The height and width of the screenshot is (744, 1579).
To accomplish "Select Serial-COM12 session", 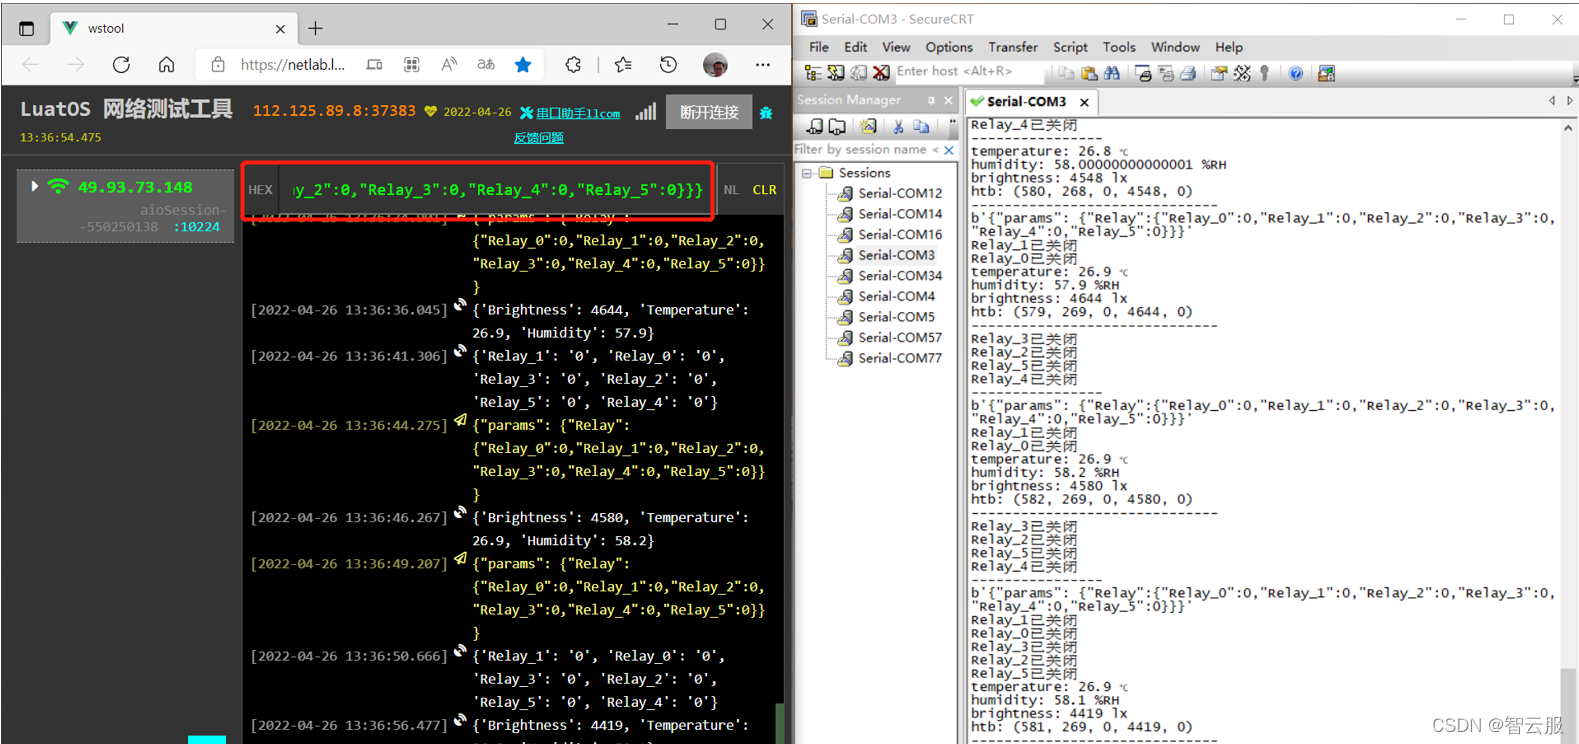I will click(900, 193).
